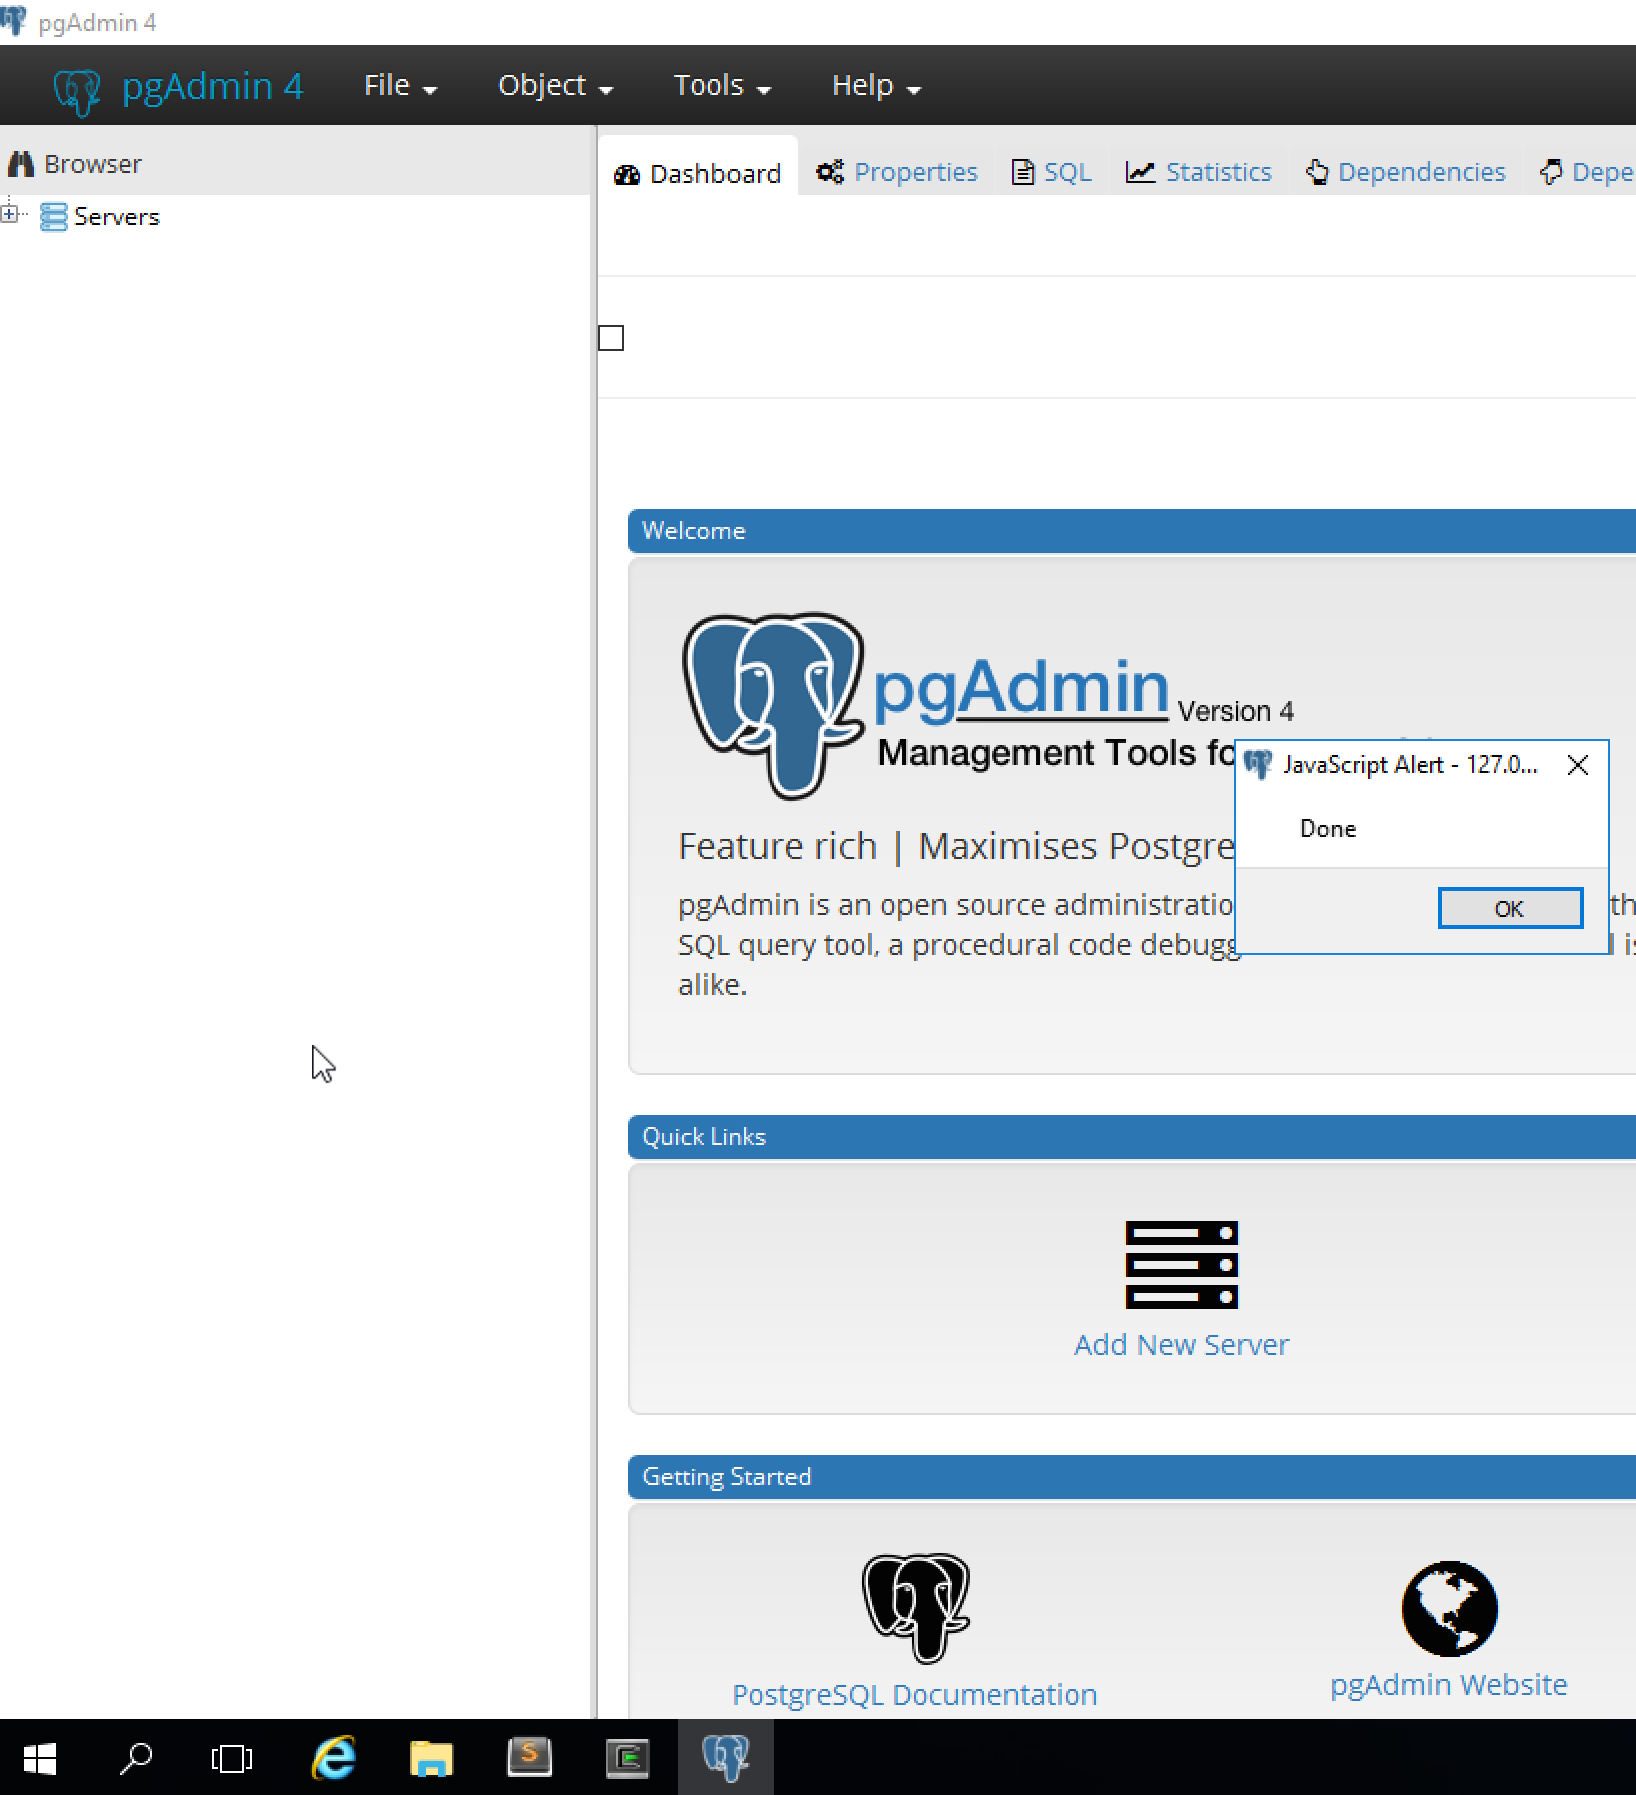Click the SQL document icon

click(1022, 172)
